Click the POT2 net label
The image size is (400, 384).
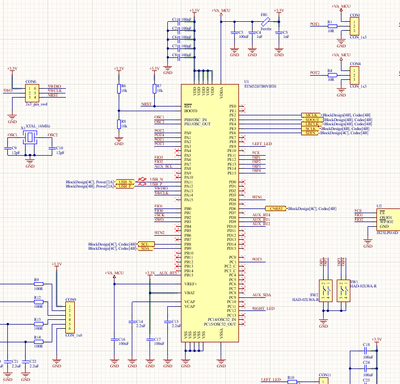click(315, 73)
